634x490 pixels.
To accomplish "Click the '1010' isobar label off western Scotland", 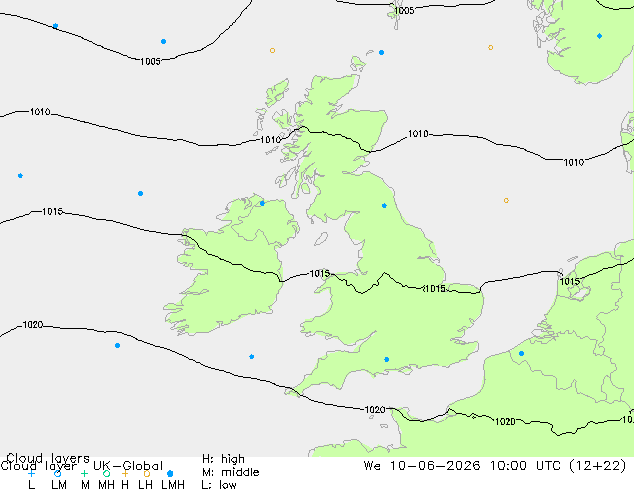I will 270,140.
